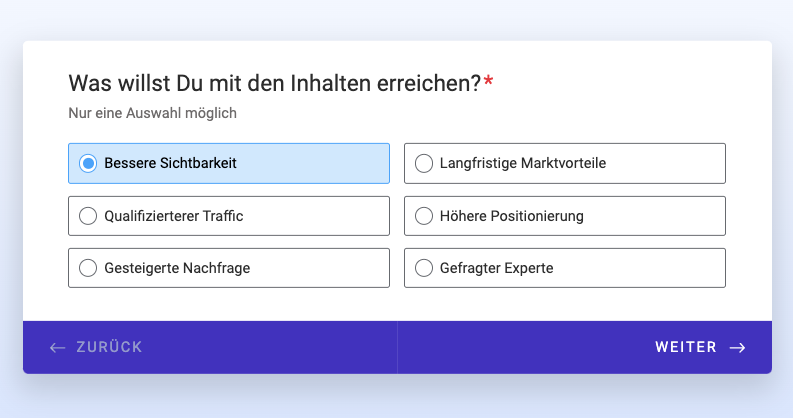Click the hint Nur eine Auswahl möglich
Screen dimensions: 793x418
point(152,113)
